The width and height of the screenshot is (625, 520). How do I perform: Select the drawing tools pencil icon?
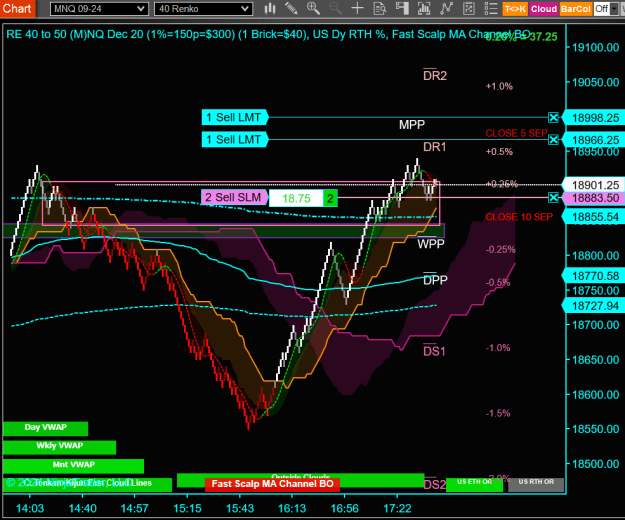pyautogui.click(x=291, y=8)
